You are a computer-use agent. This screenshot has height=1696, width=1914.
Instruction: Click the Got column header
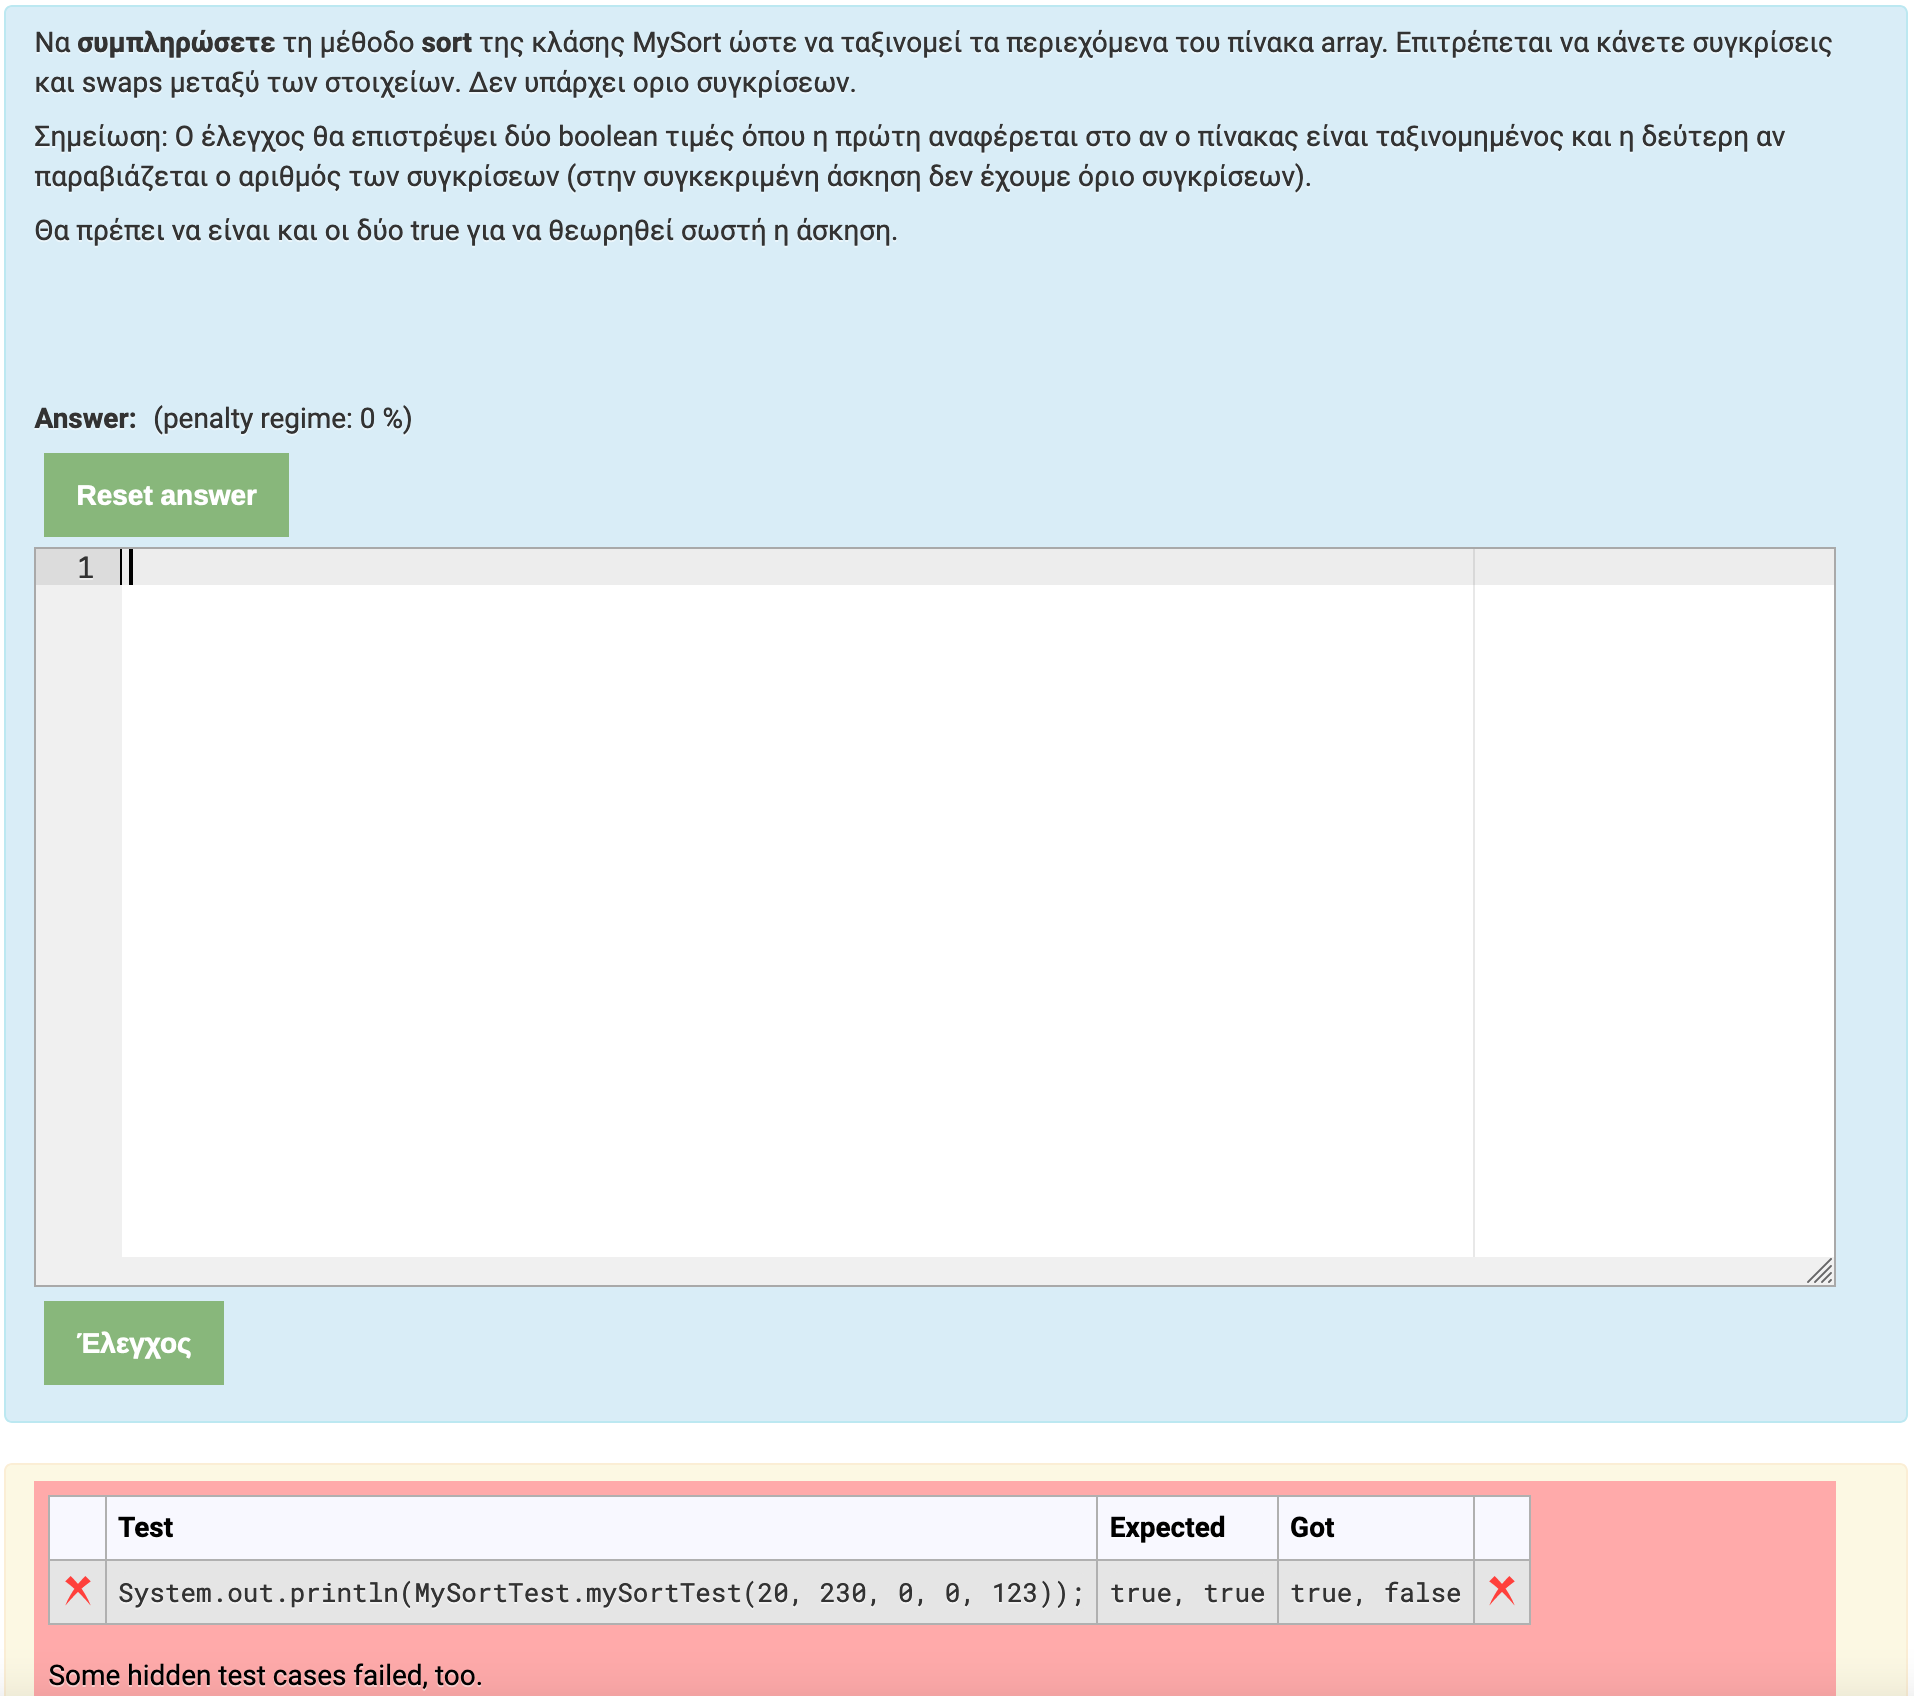point(1311,1527)
